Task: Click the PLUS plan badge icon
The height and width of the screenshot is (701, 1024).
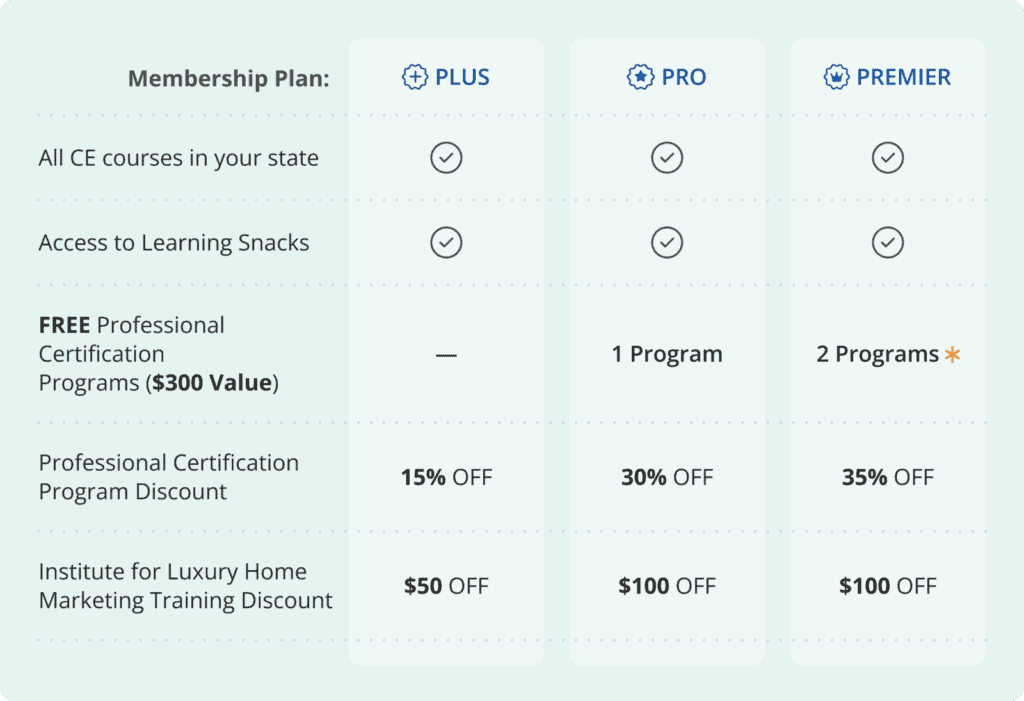Action: 414,77
